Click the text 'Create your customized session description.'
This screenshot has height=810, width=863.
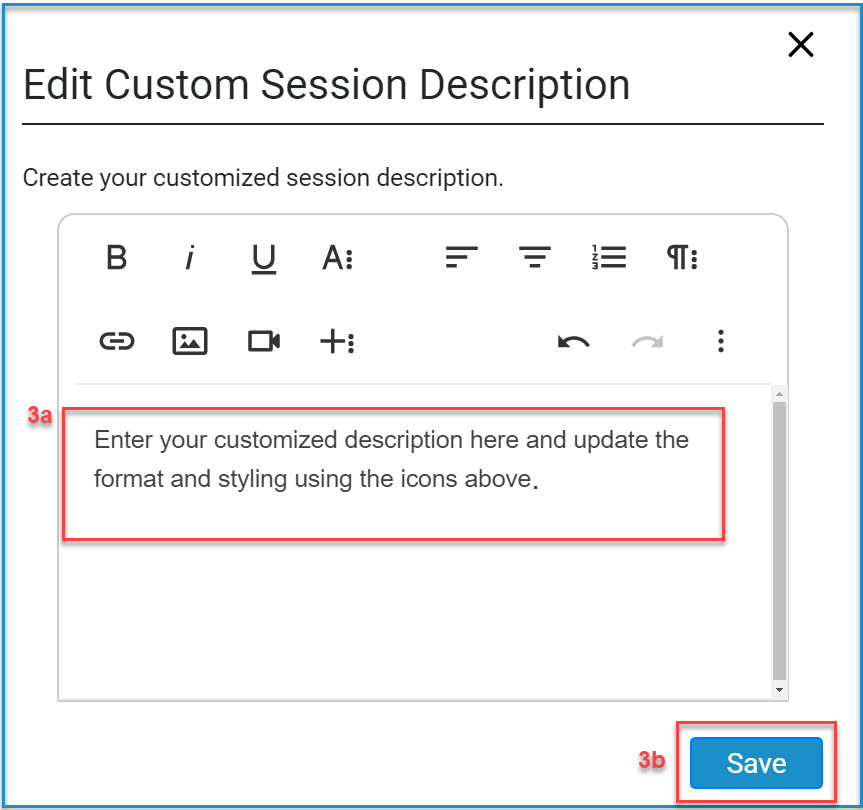click(x=263, y=178)
